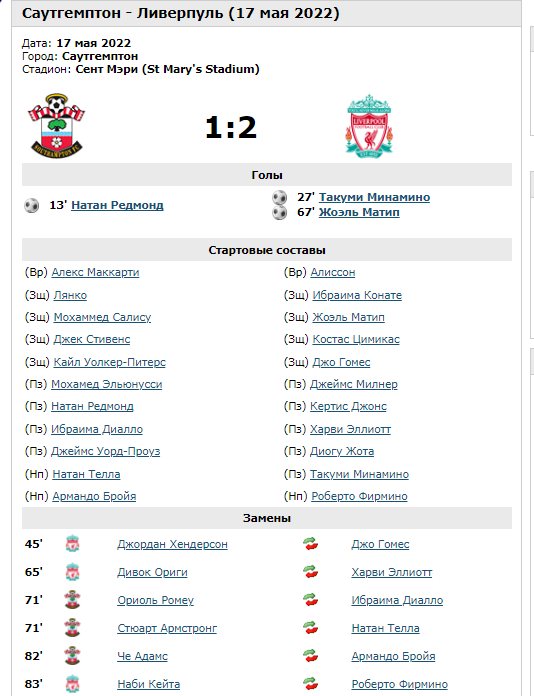Click the swap arrows icon in 65' row
The height and width of the screenshot is (696, 534).
[311, 572]
